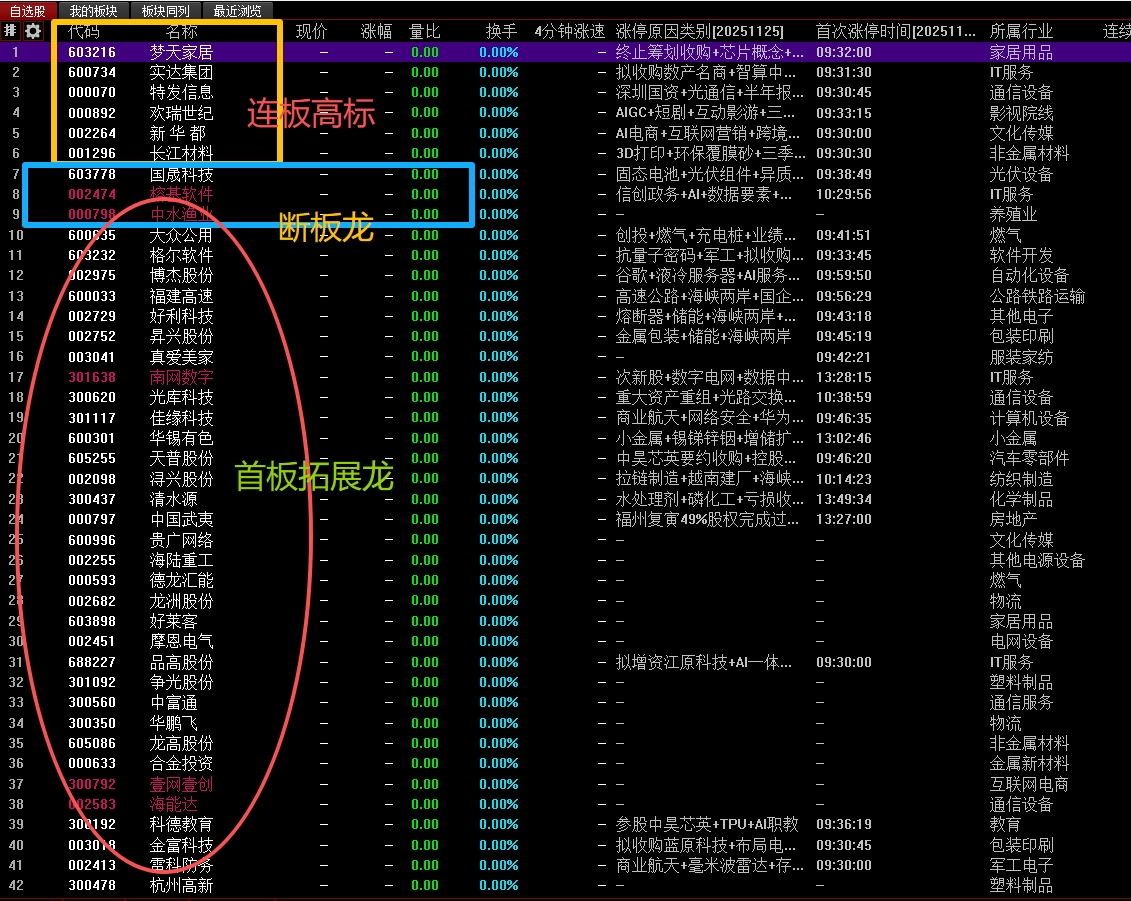Sort by the 现价 column header

pyautogui.click(x=312, y=32)
